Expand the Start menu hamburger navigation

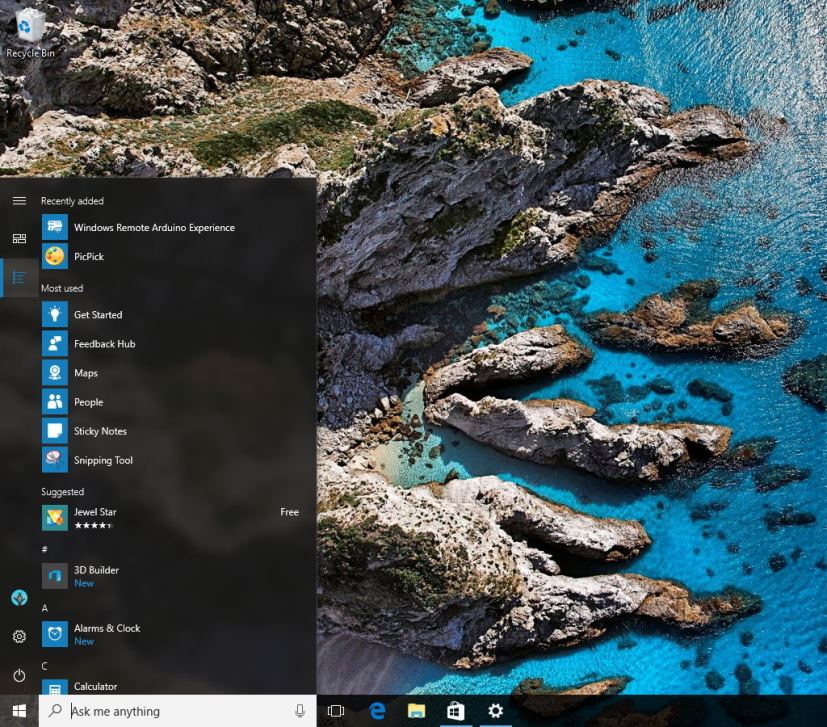[x=19, y=200]
